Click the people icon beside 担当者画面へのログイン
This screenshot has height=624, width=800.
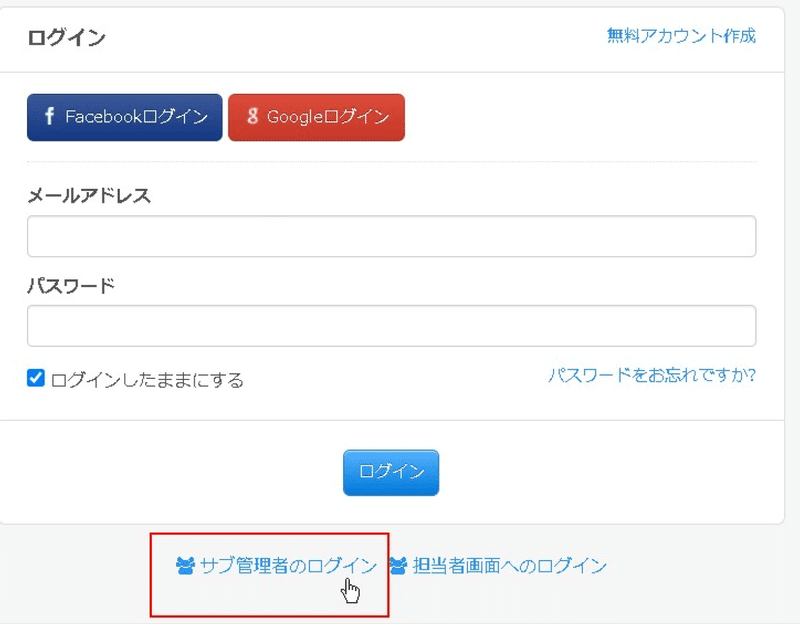click(x=398, y=566)
